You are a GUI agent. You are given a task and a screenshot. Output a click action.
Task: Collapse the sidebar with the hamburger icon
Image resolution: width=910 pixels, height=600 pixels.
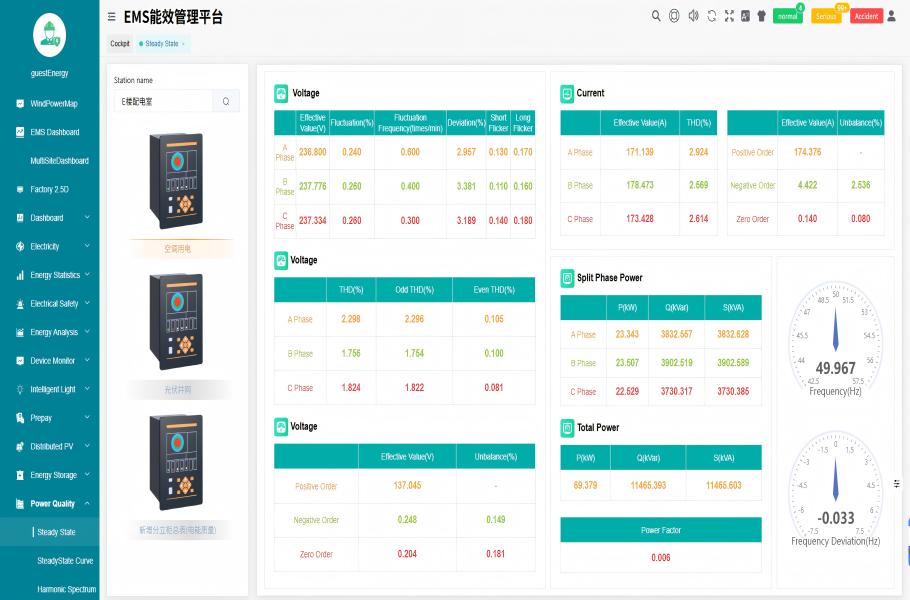click(111, 17)
